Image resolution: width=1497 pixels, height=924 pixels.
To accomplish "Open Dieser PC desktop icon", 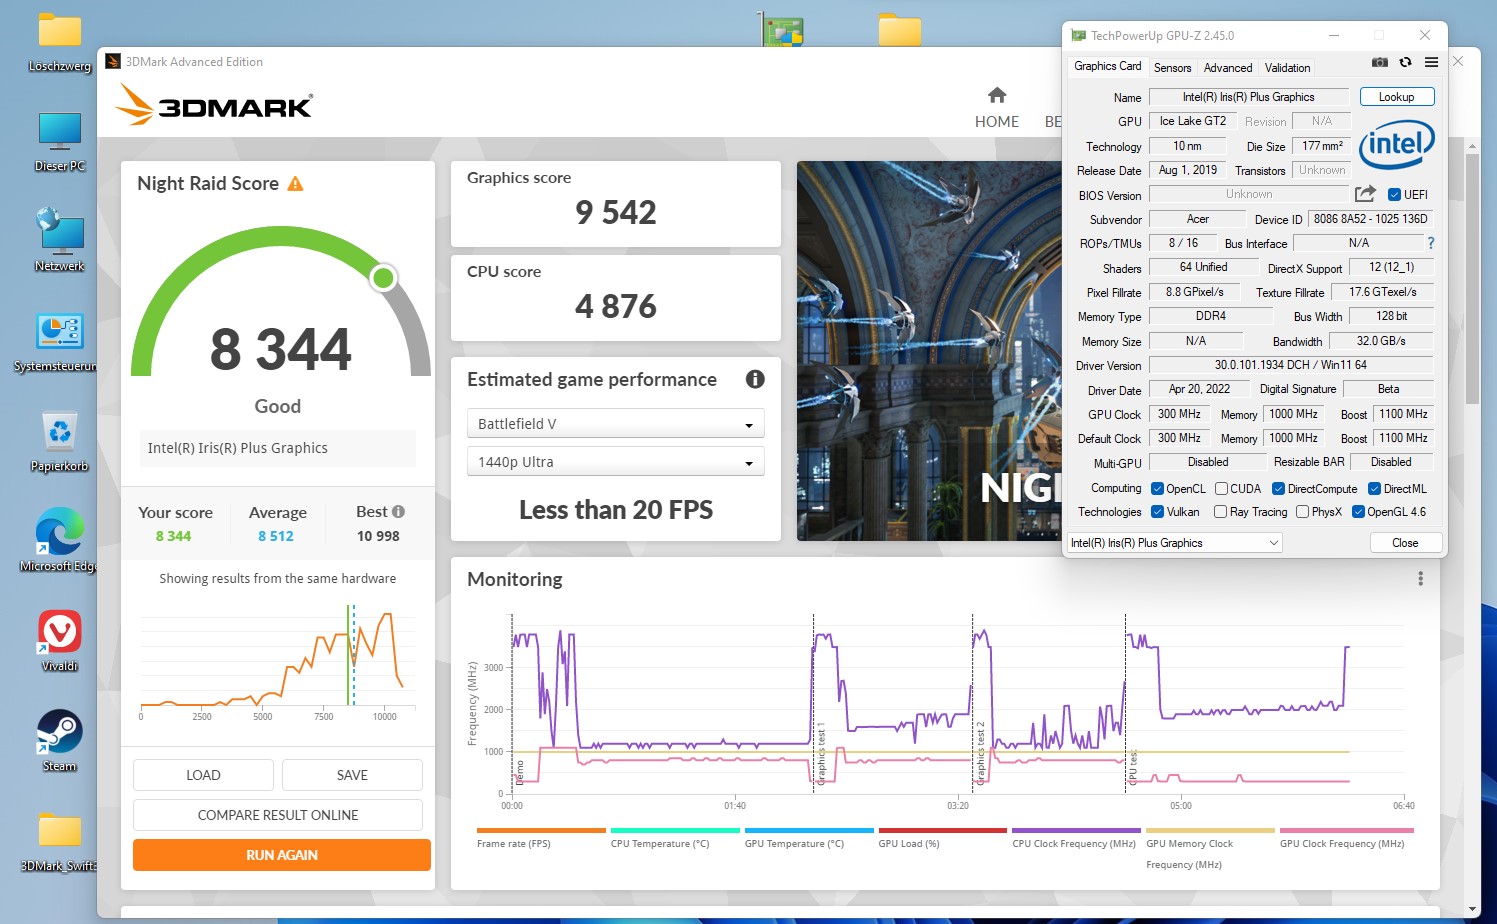I will click(60, 142).
